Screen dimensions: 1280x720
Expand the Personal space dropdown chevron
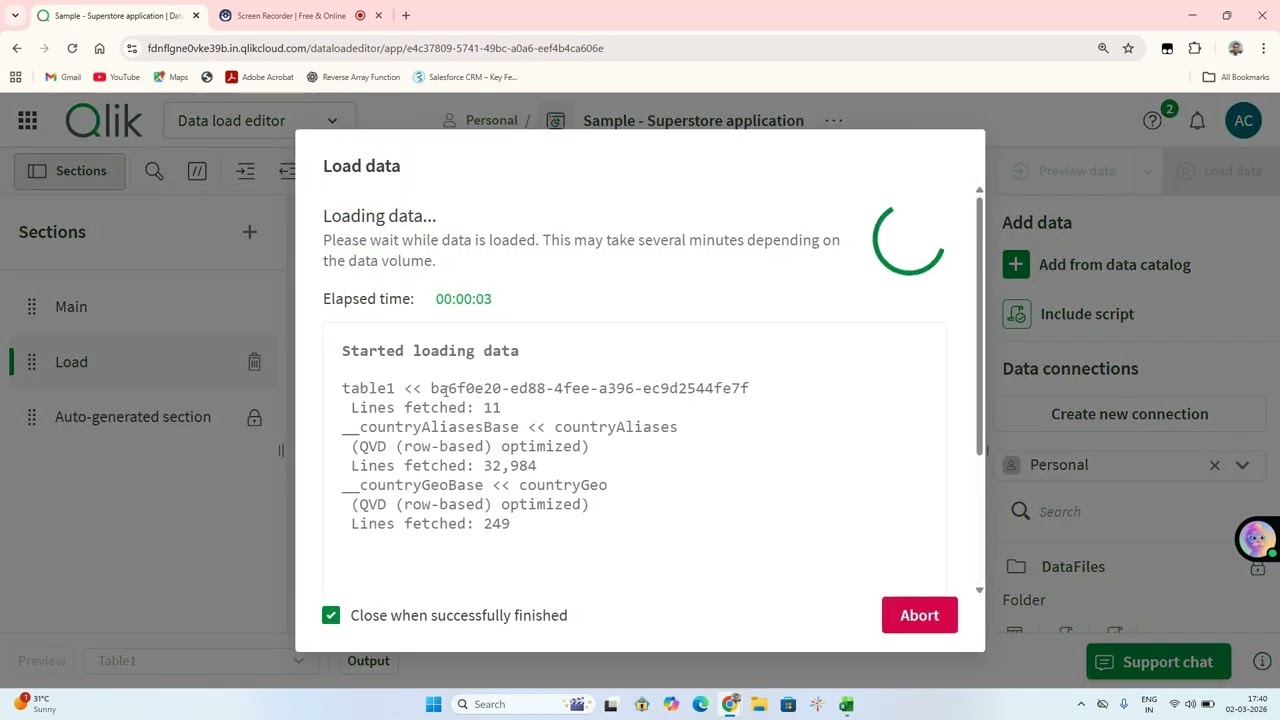click(x=1243, y=465)
